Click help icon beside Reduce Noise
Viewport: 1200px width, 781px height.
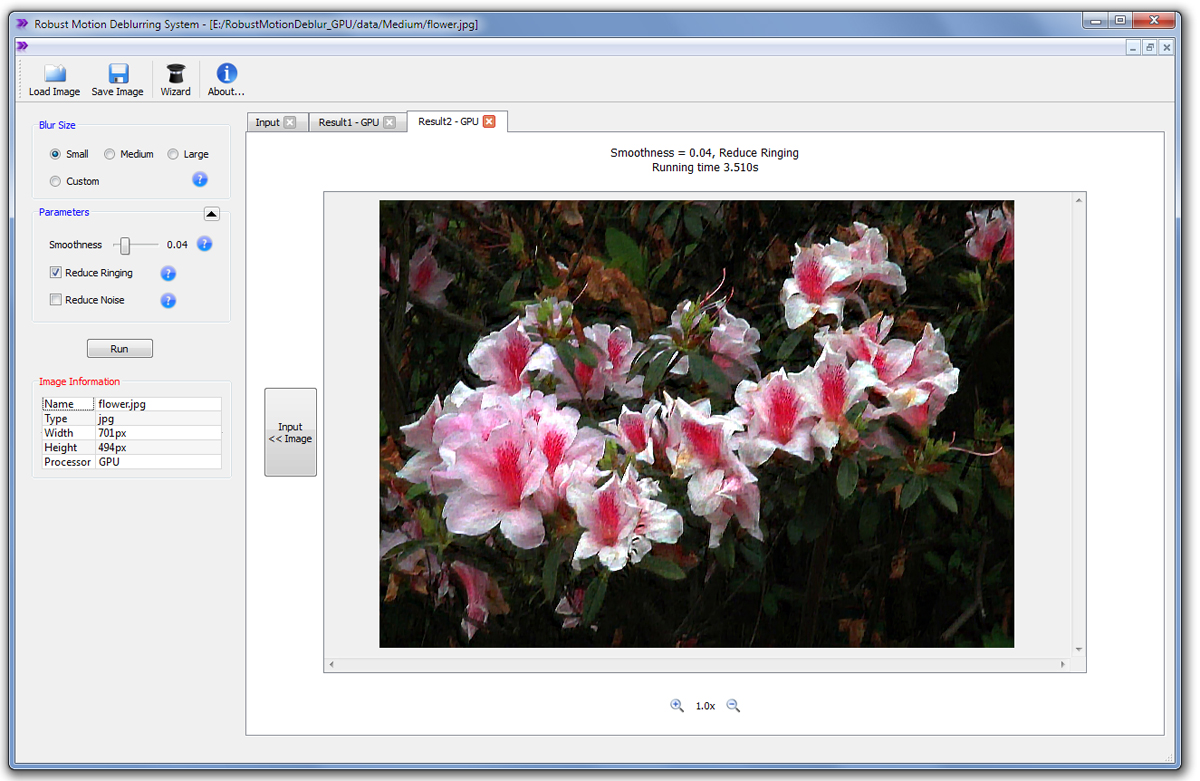coord(168,300)
